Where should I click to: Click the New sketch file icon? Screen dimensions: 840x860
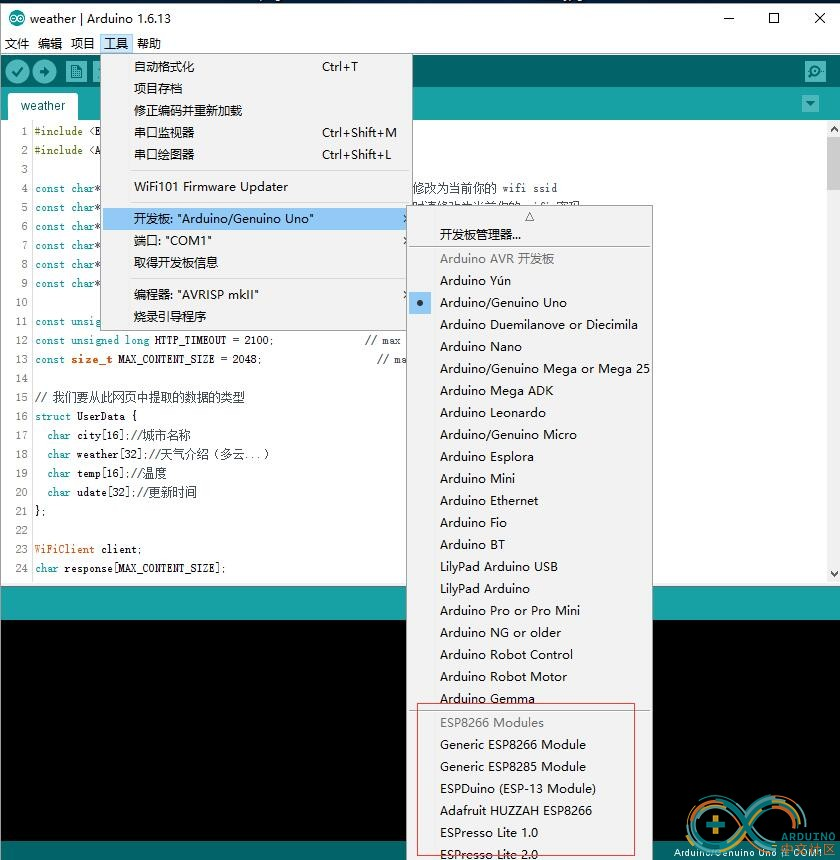(76, 71)
